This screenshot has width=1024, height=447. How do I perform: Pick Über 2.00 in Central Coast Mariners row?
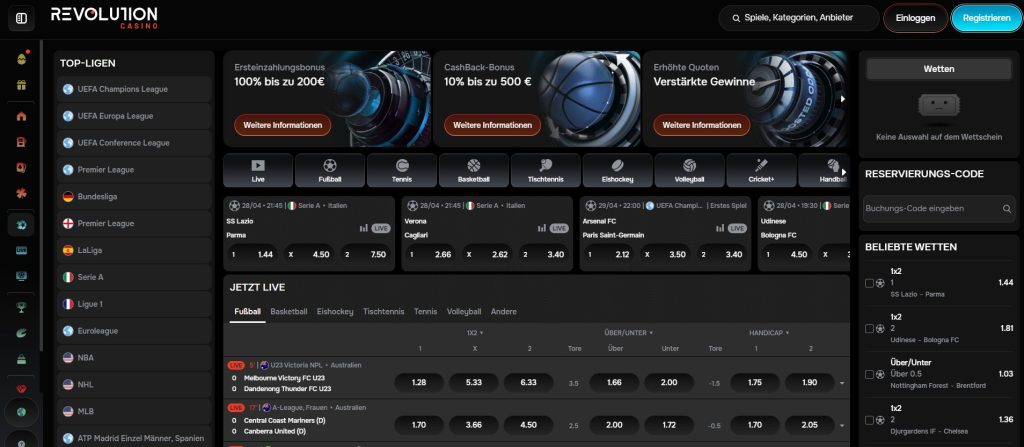click(614, 425)
